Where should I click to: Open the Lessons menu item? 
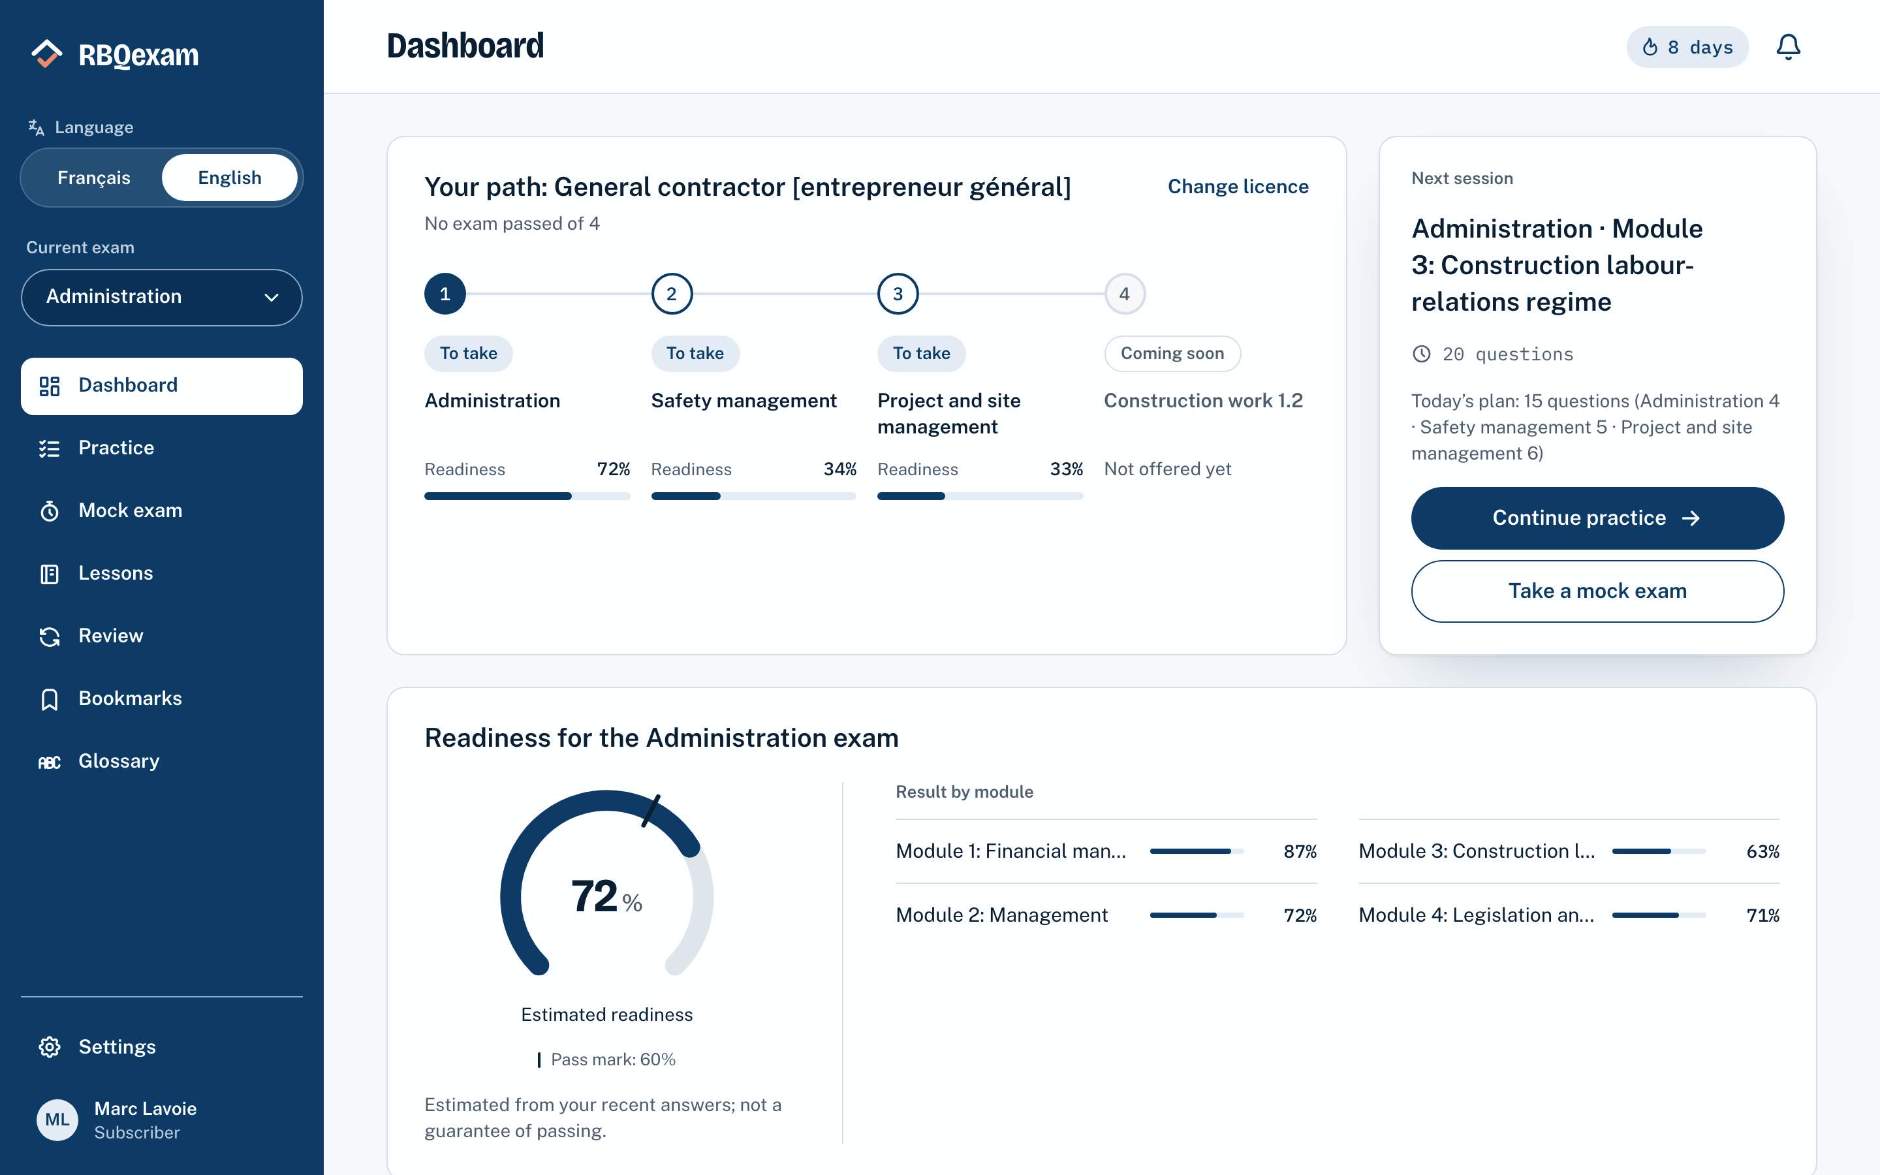162,574
